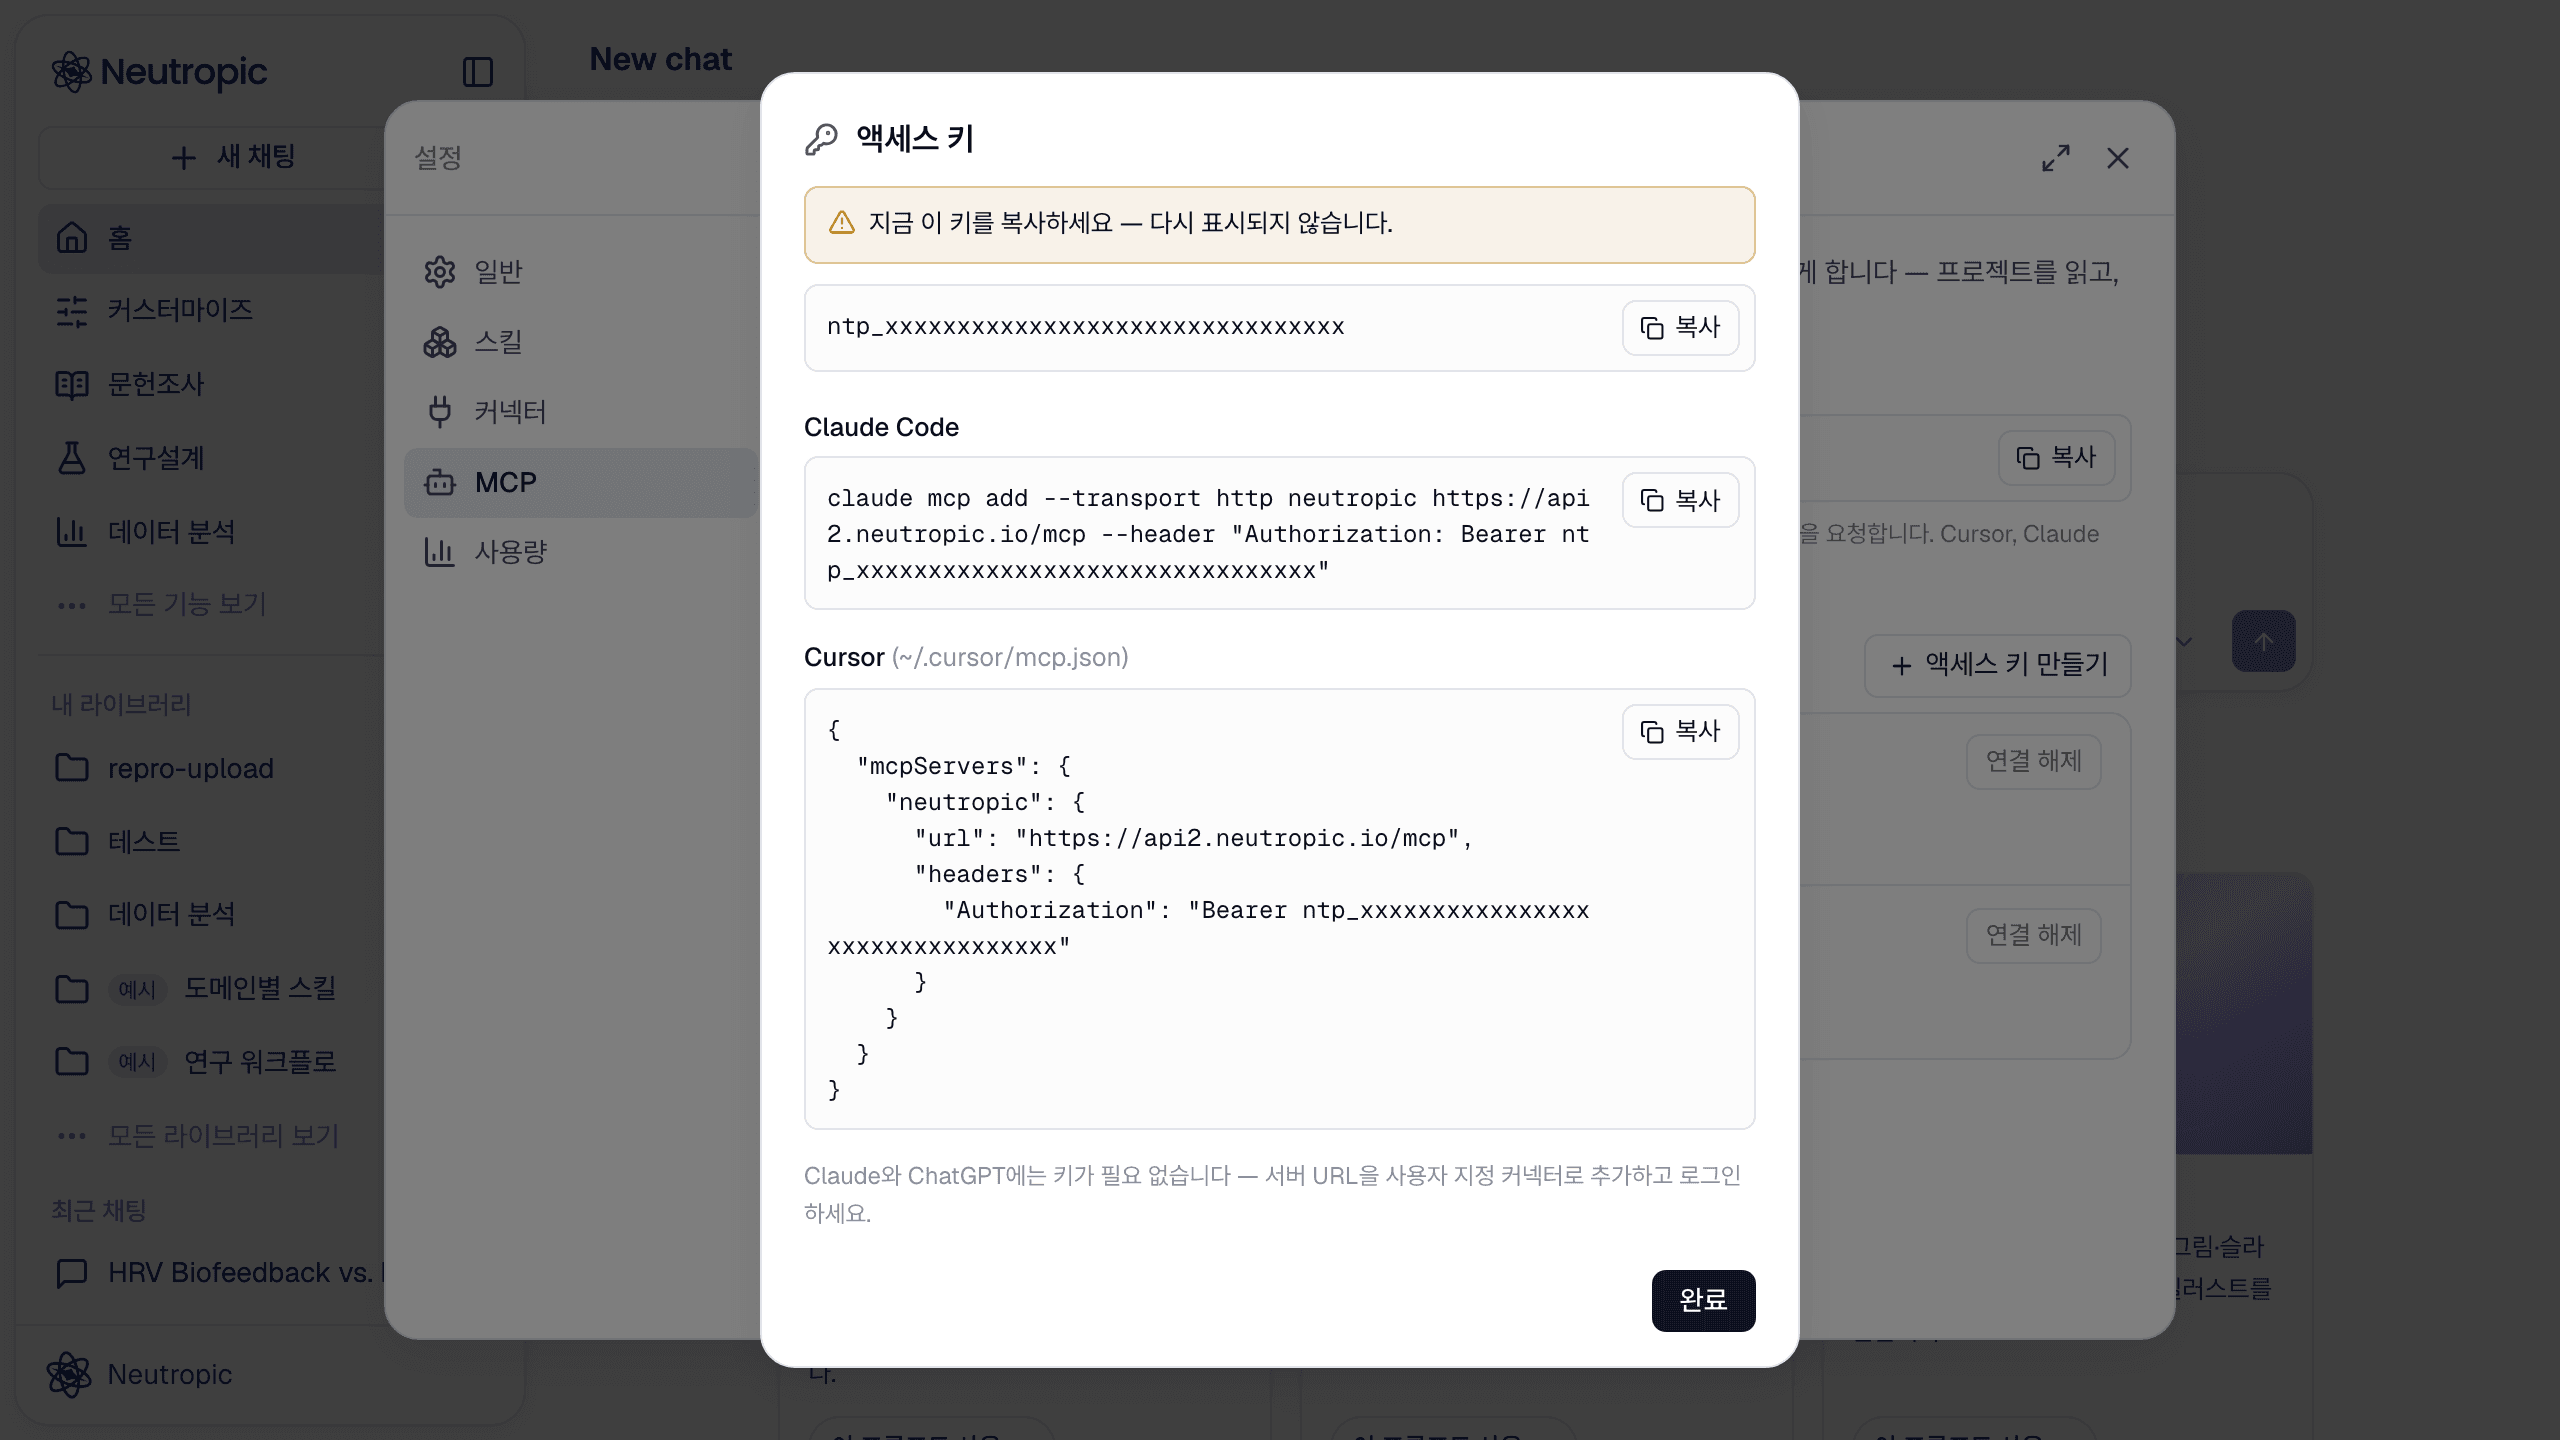Click the key icon beside 액세스 키

coord(821,139)
